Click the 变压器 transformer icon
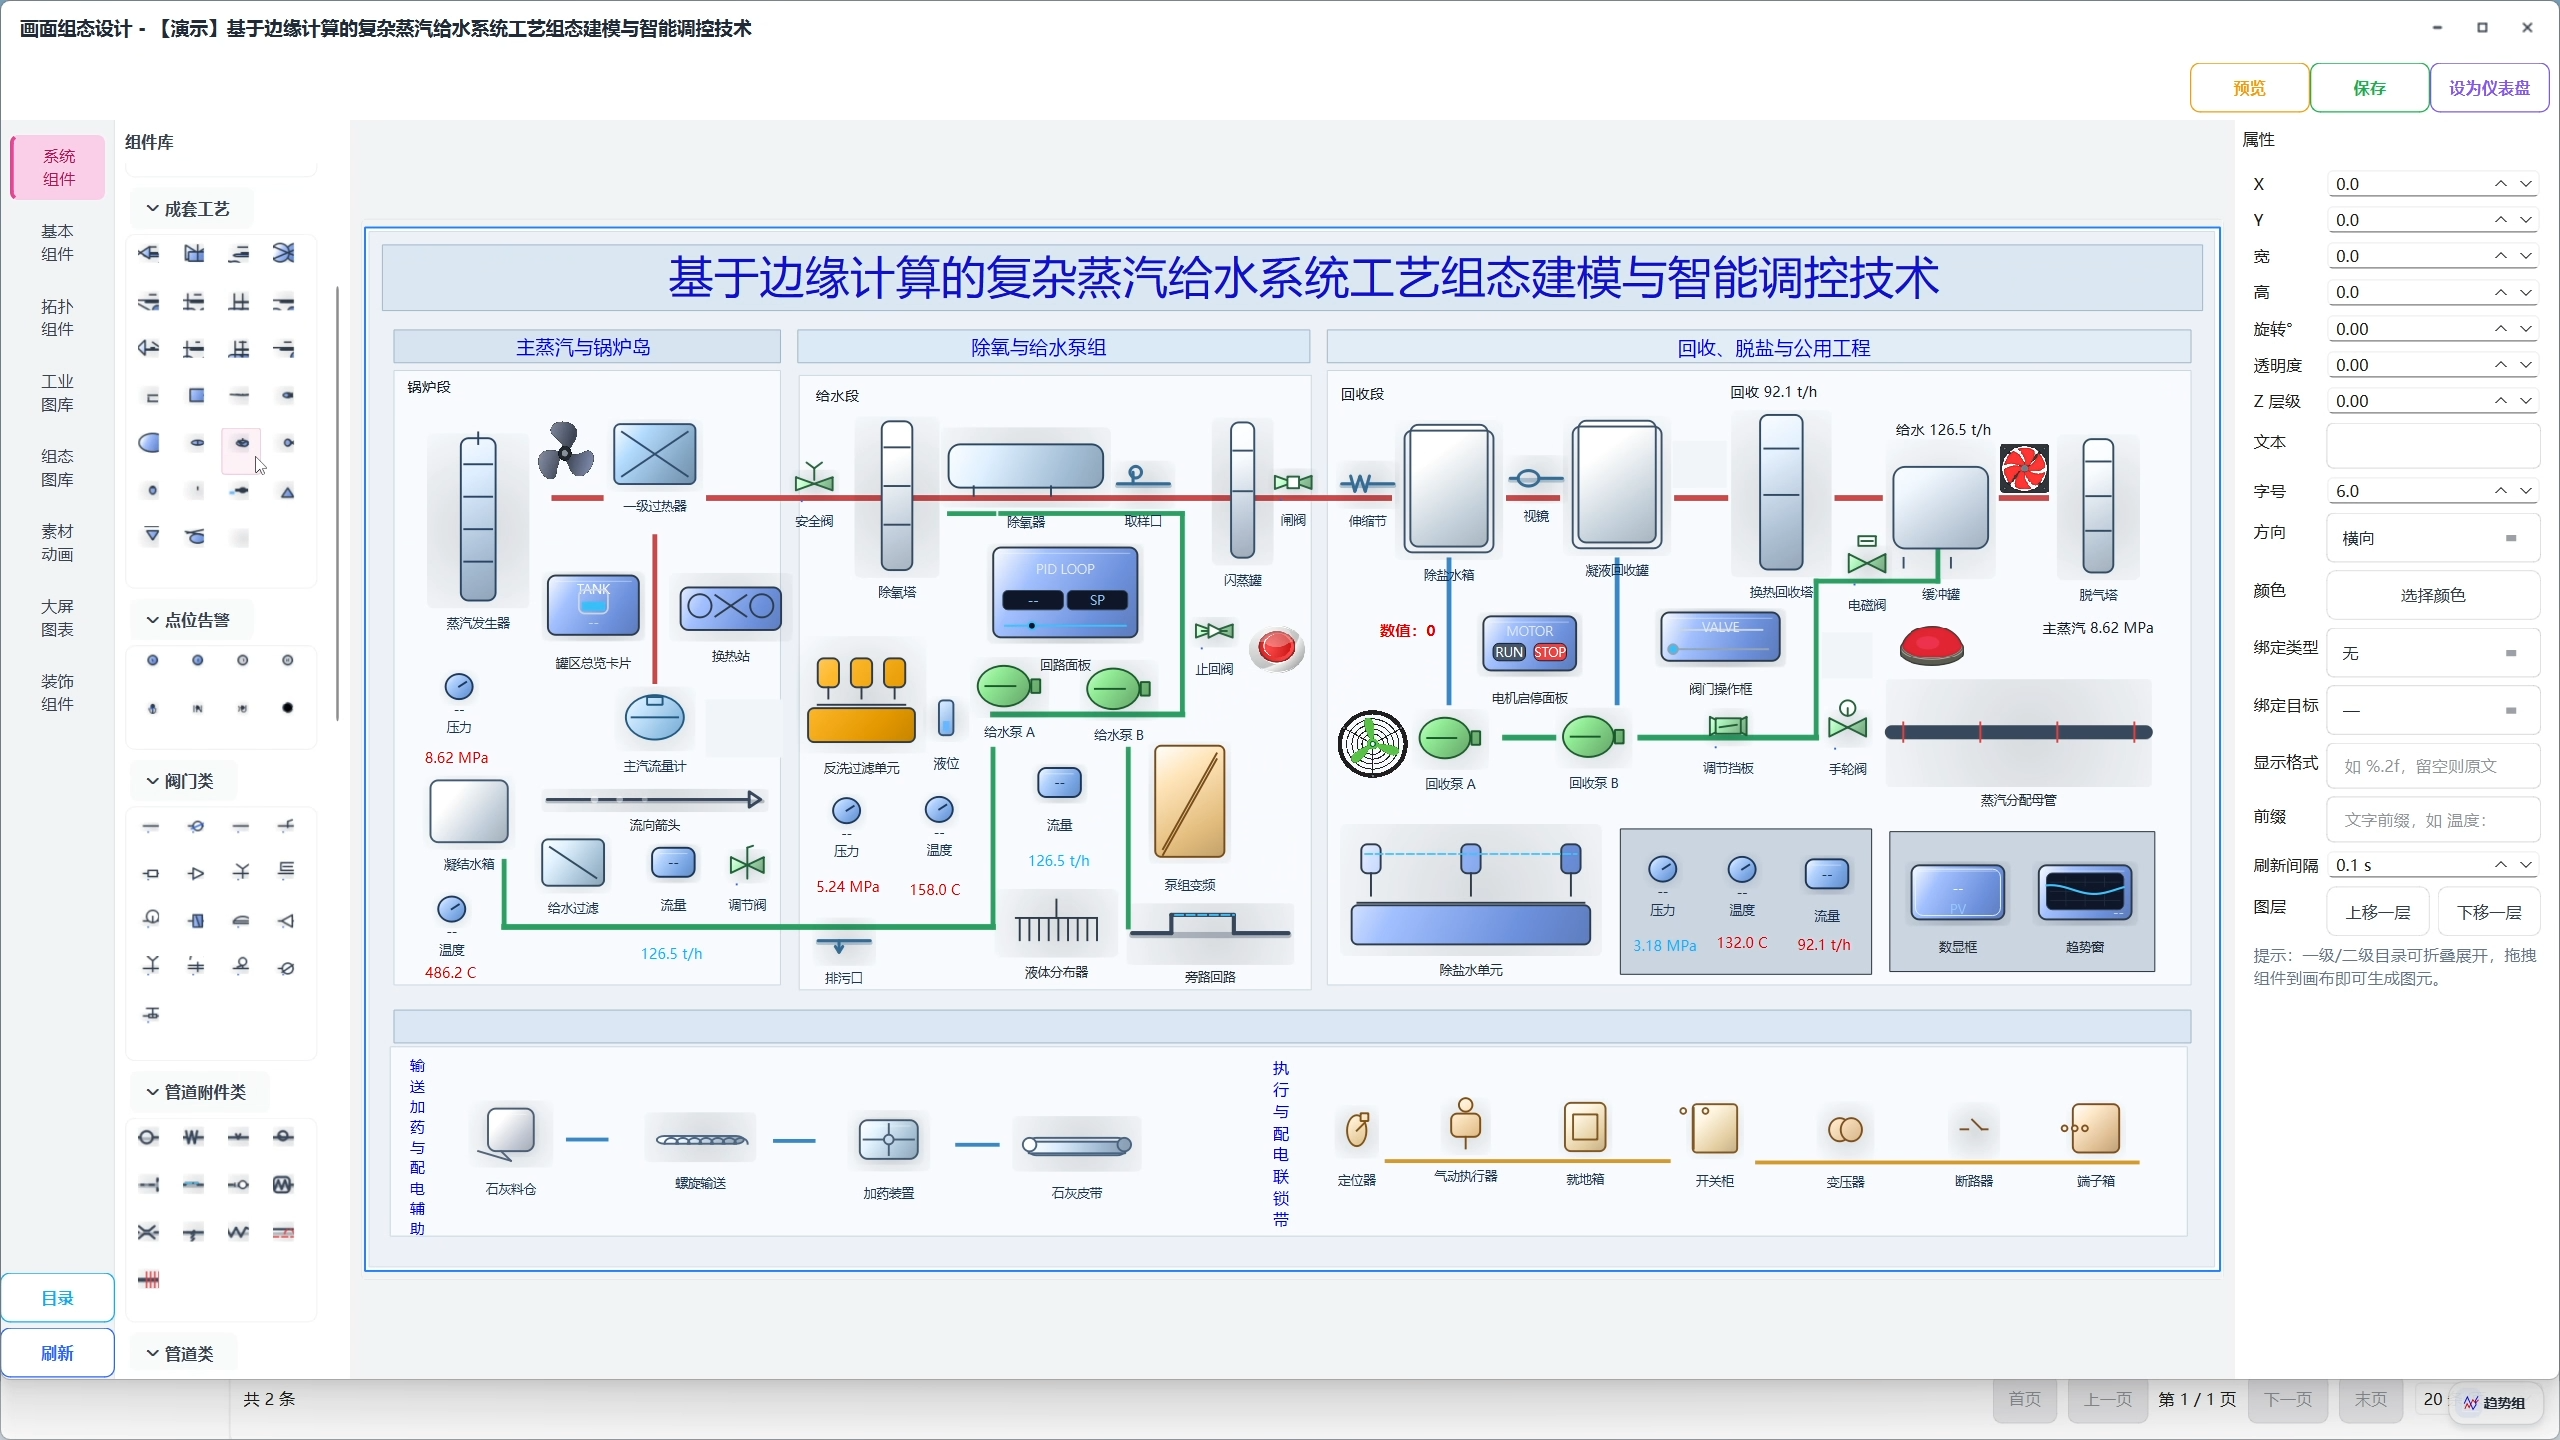This screenshot has width=2560, height=1440. point(1845,1130)
